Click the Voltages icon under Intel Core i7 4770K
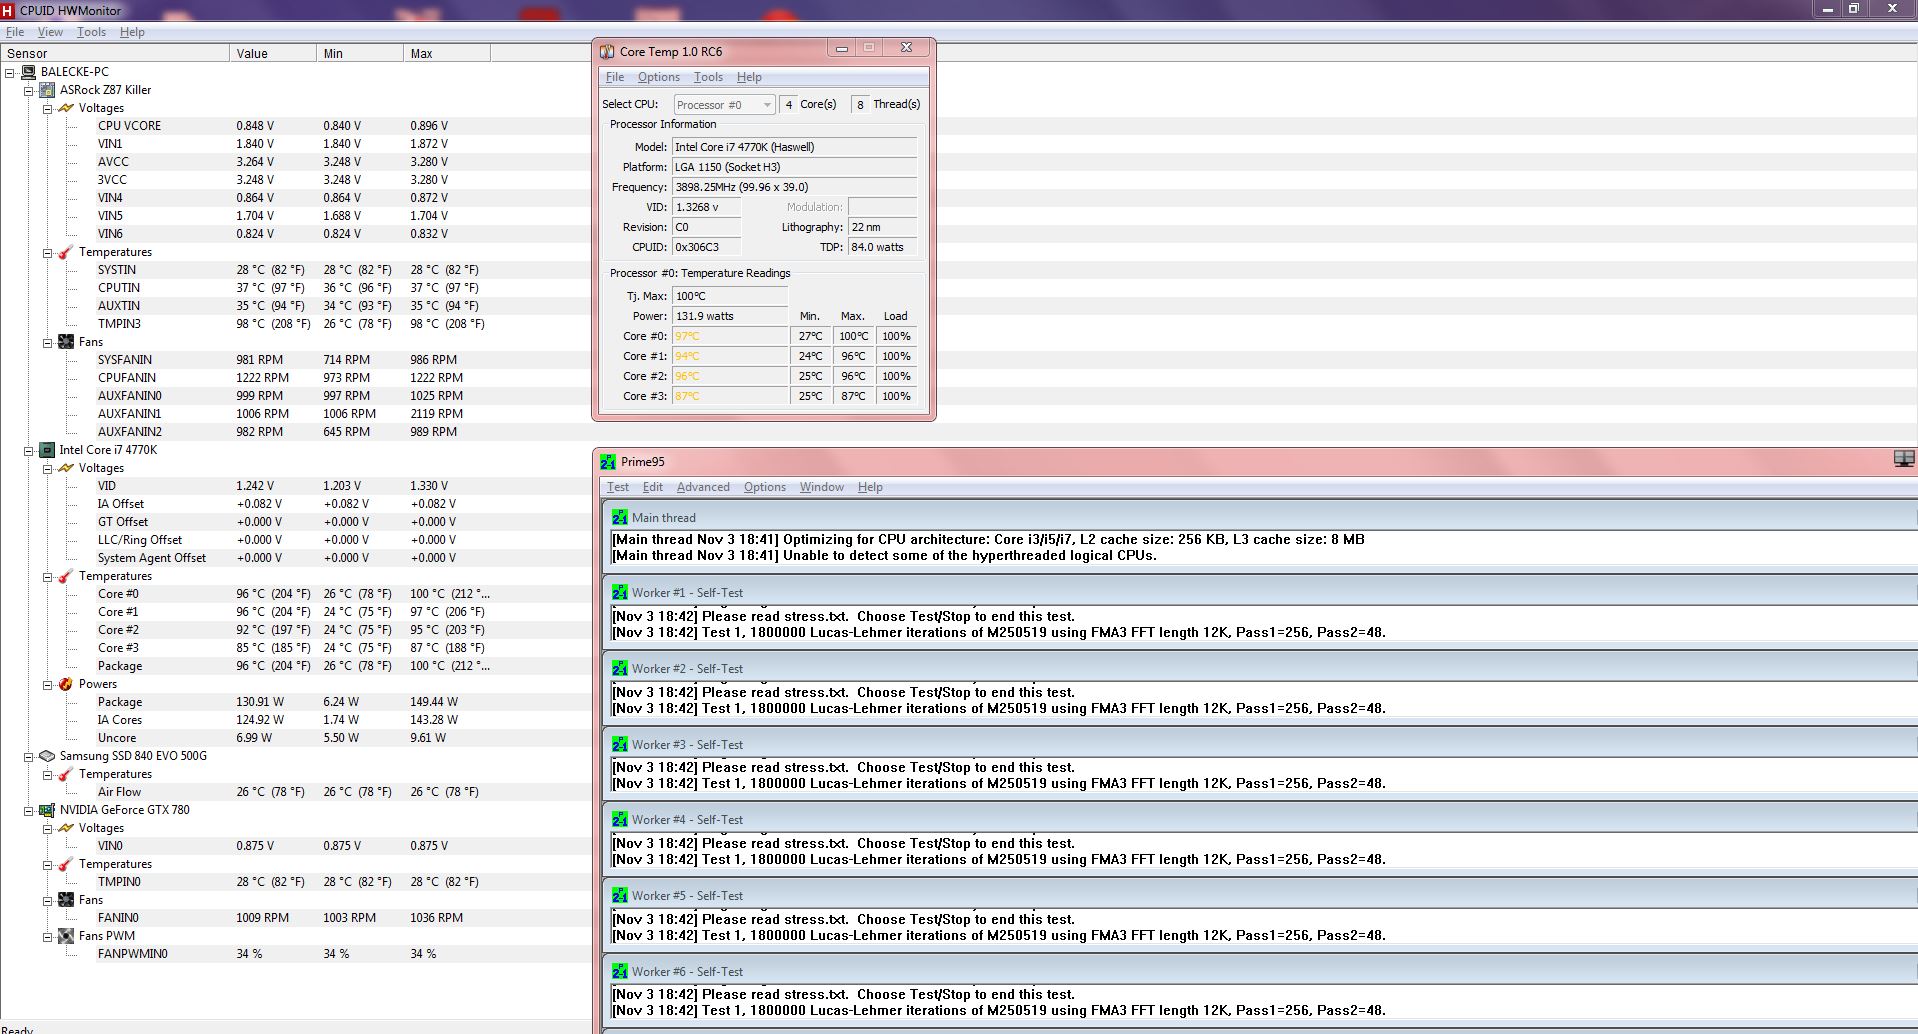Screen dimensions: 1918x1034 tap(66, 468)
